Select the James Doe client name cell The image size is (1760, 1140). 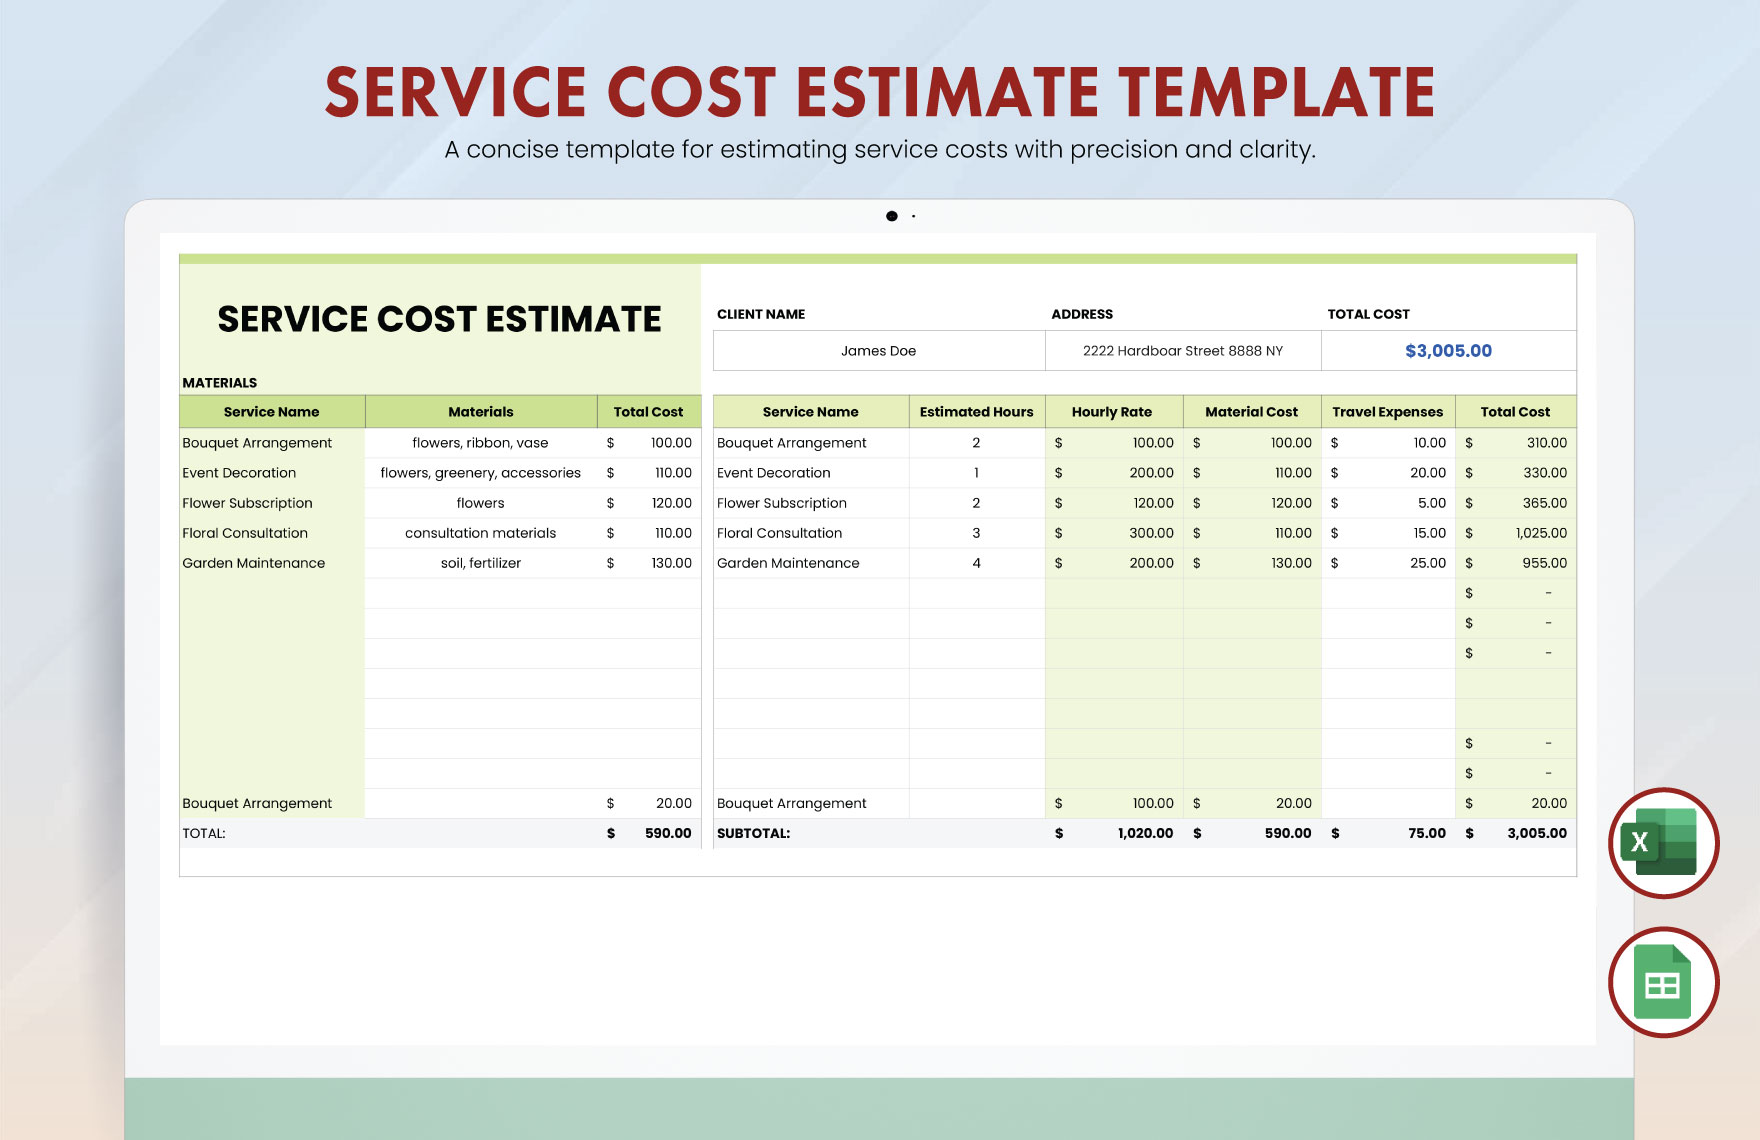878,351
